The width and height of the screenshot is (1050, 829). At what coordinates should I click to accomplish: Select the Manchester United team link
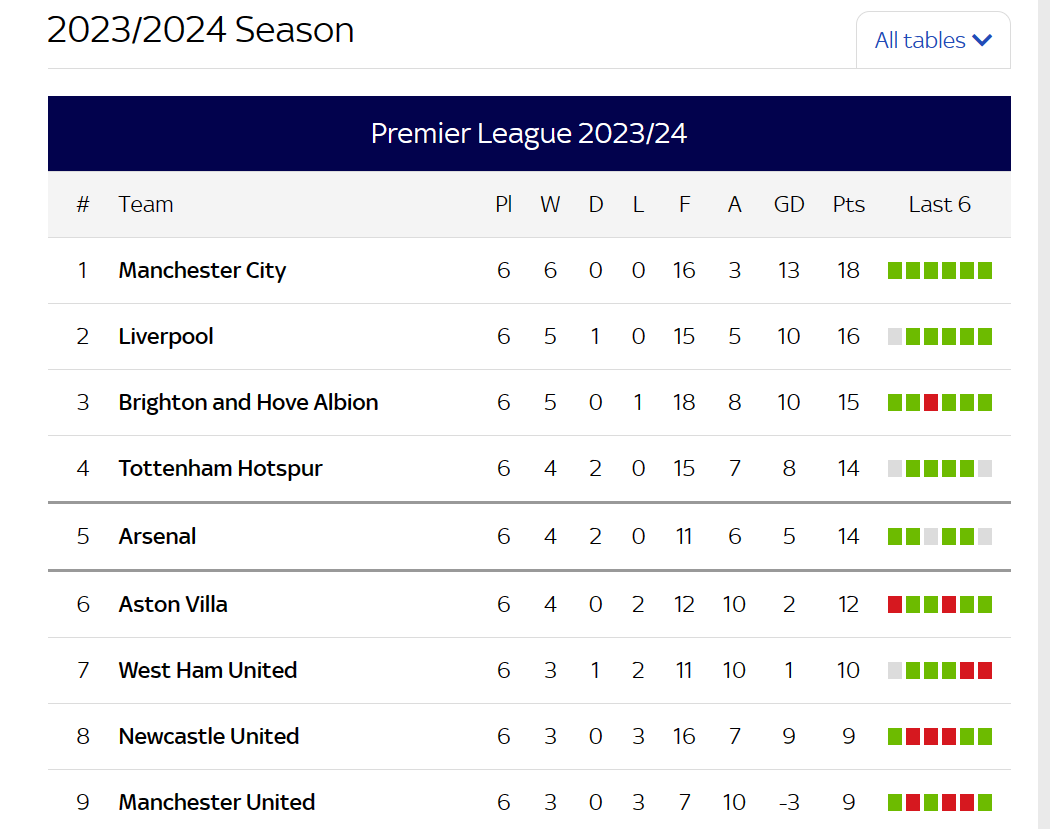coord(217,802)
